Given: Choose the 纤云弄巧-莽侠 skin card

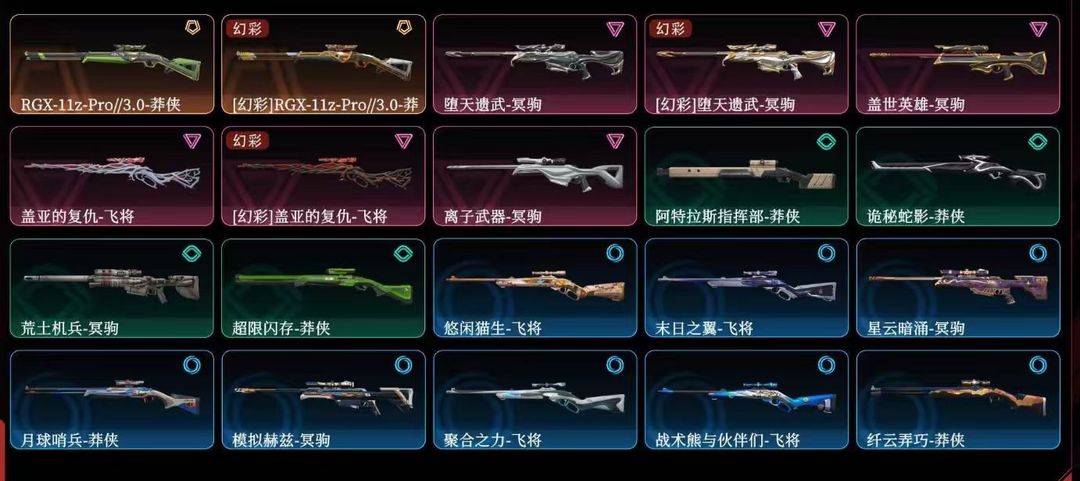Looking at the screenshot, I should (x=957, y=400).
